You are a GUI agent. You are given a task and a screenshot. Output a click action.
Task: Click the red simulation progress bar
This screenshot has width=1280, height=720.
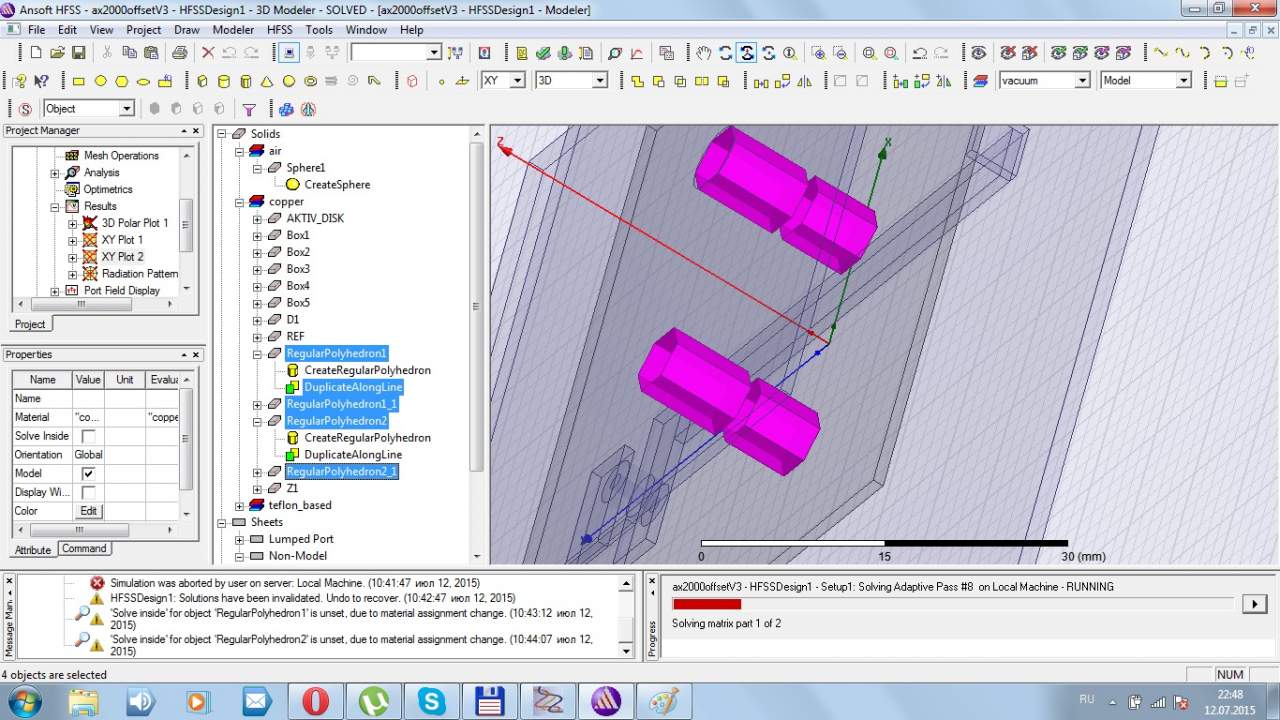click(707, 604)
